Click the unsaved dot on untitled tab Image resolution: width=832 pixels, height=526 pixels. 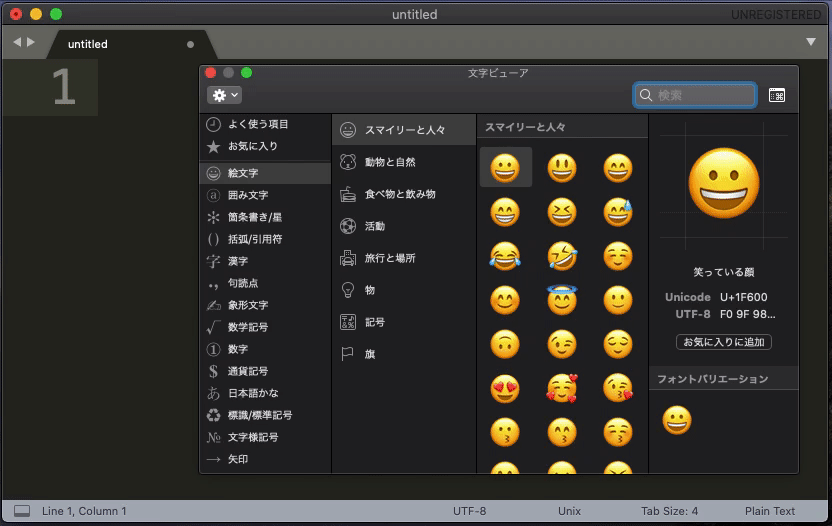point(190,45)
